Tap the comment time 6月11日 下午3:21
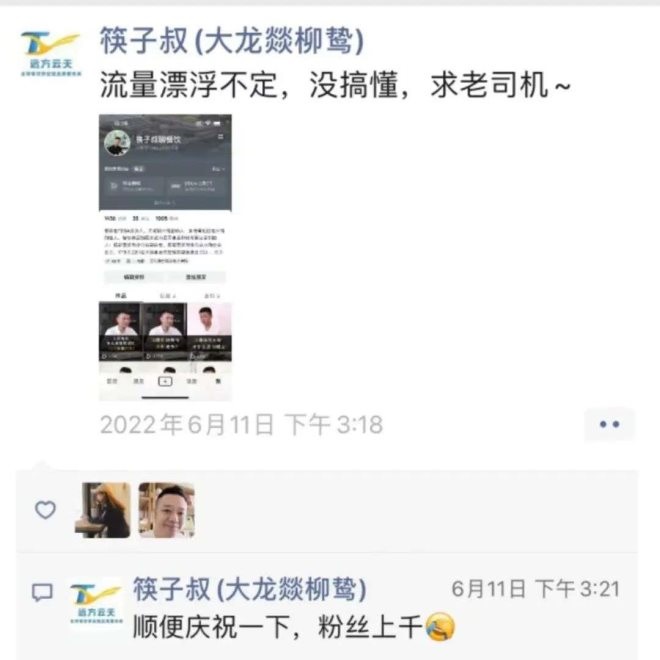The width and height of the screenshot is (660, 660). (x=536, y=588)
